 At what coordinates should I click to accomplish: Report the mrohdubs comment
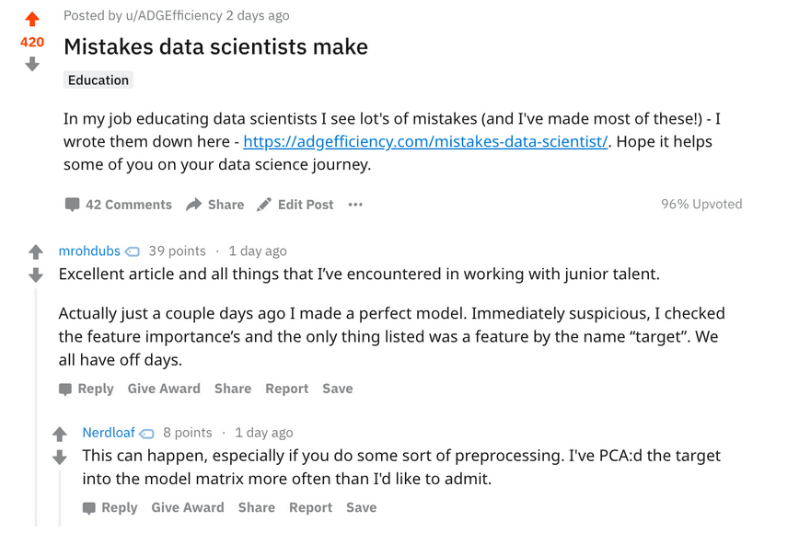(x=287, y=389)
